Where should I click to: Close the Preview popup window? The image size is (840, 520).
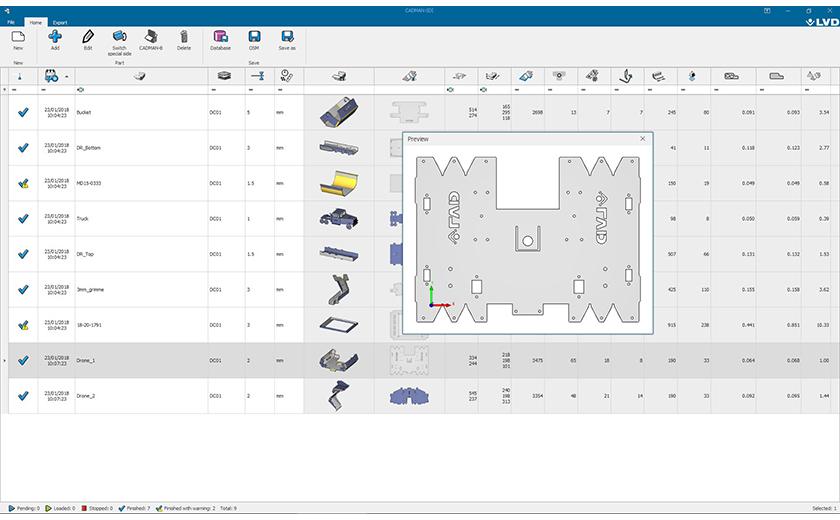tap(642, 139)
